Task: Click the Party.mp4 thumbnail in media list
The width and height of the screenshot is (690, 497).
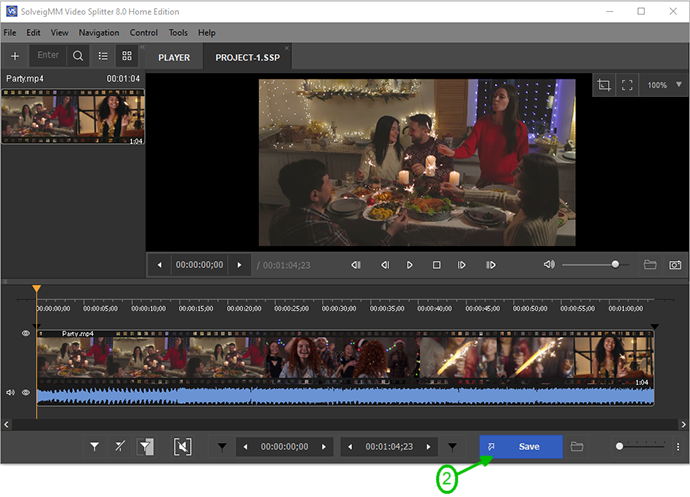Action: [73, 117]
